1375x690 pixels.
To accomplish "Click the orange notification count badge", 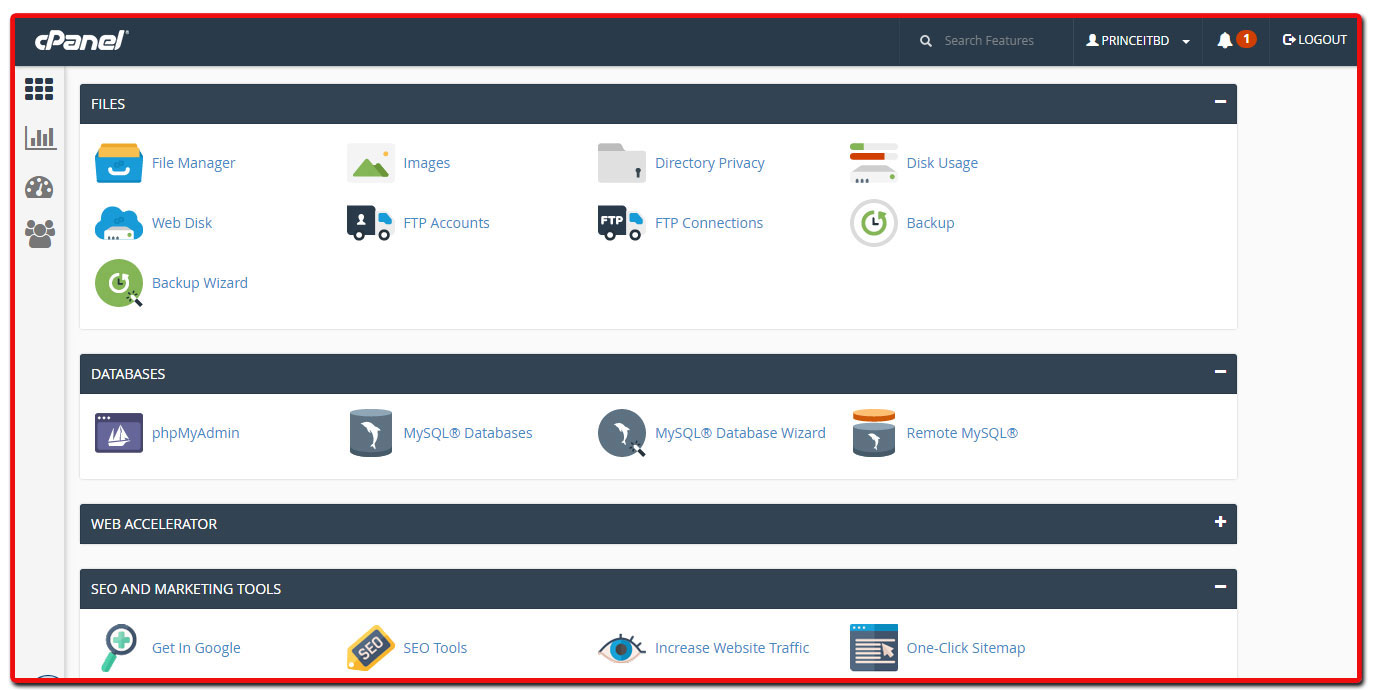I will point(1246,39).
